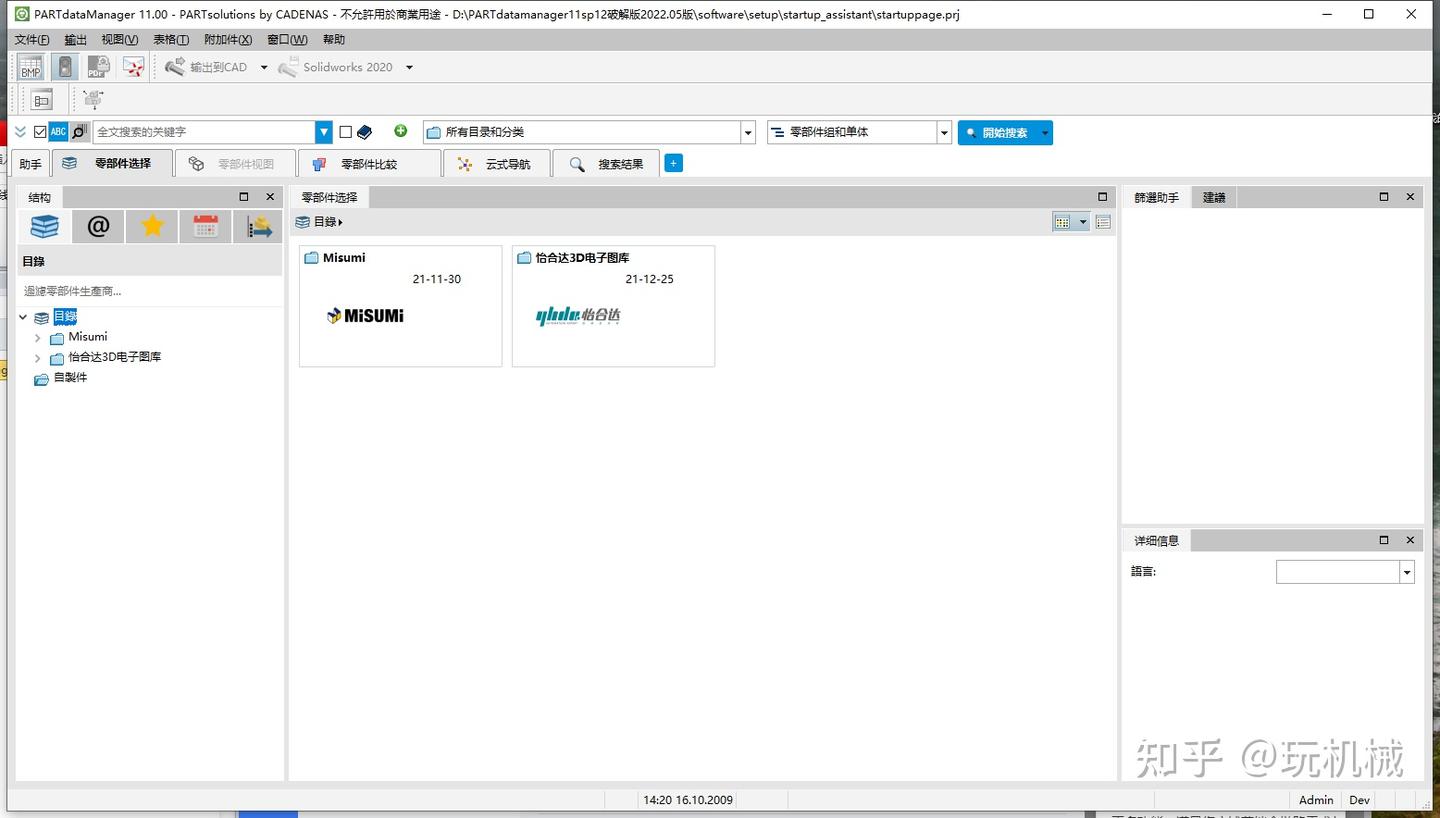Close the 结构 panel
Screen dimensions: 1440x818
[x=270, y=197]
